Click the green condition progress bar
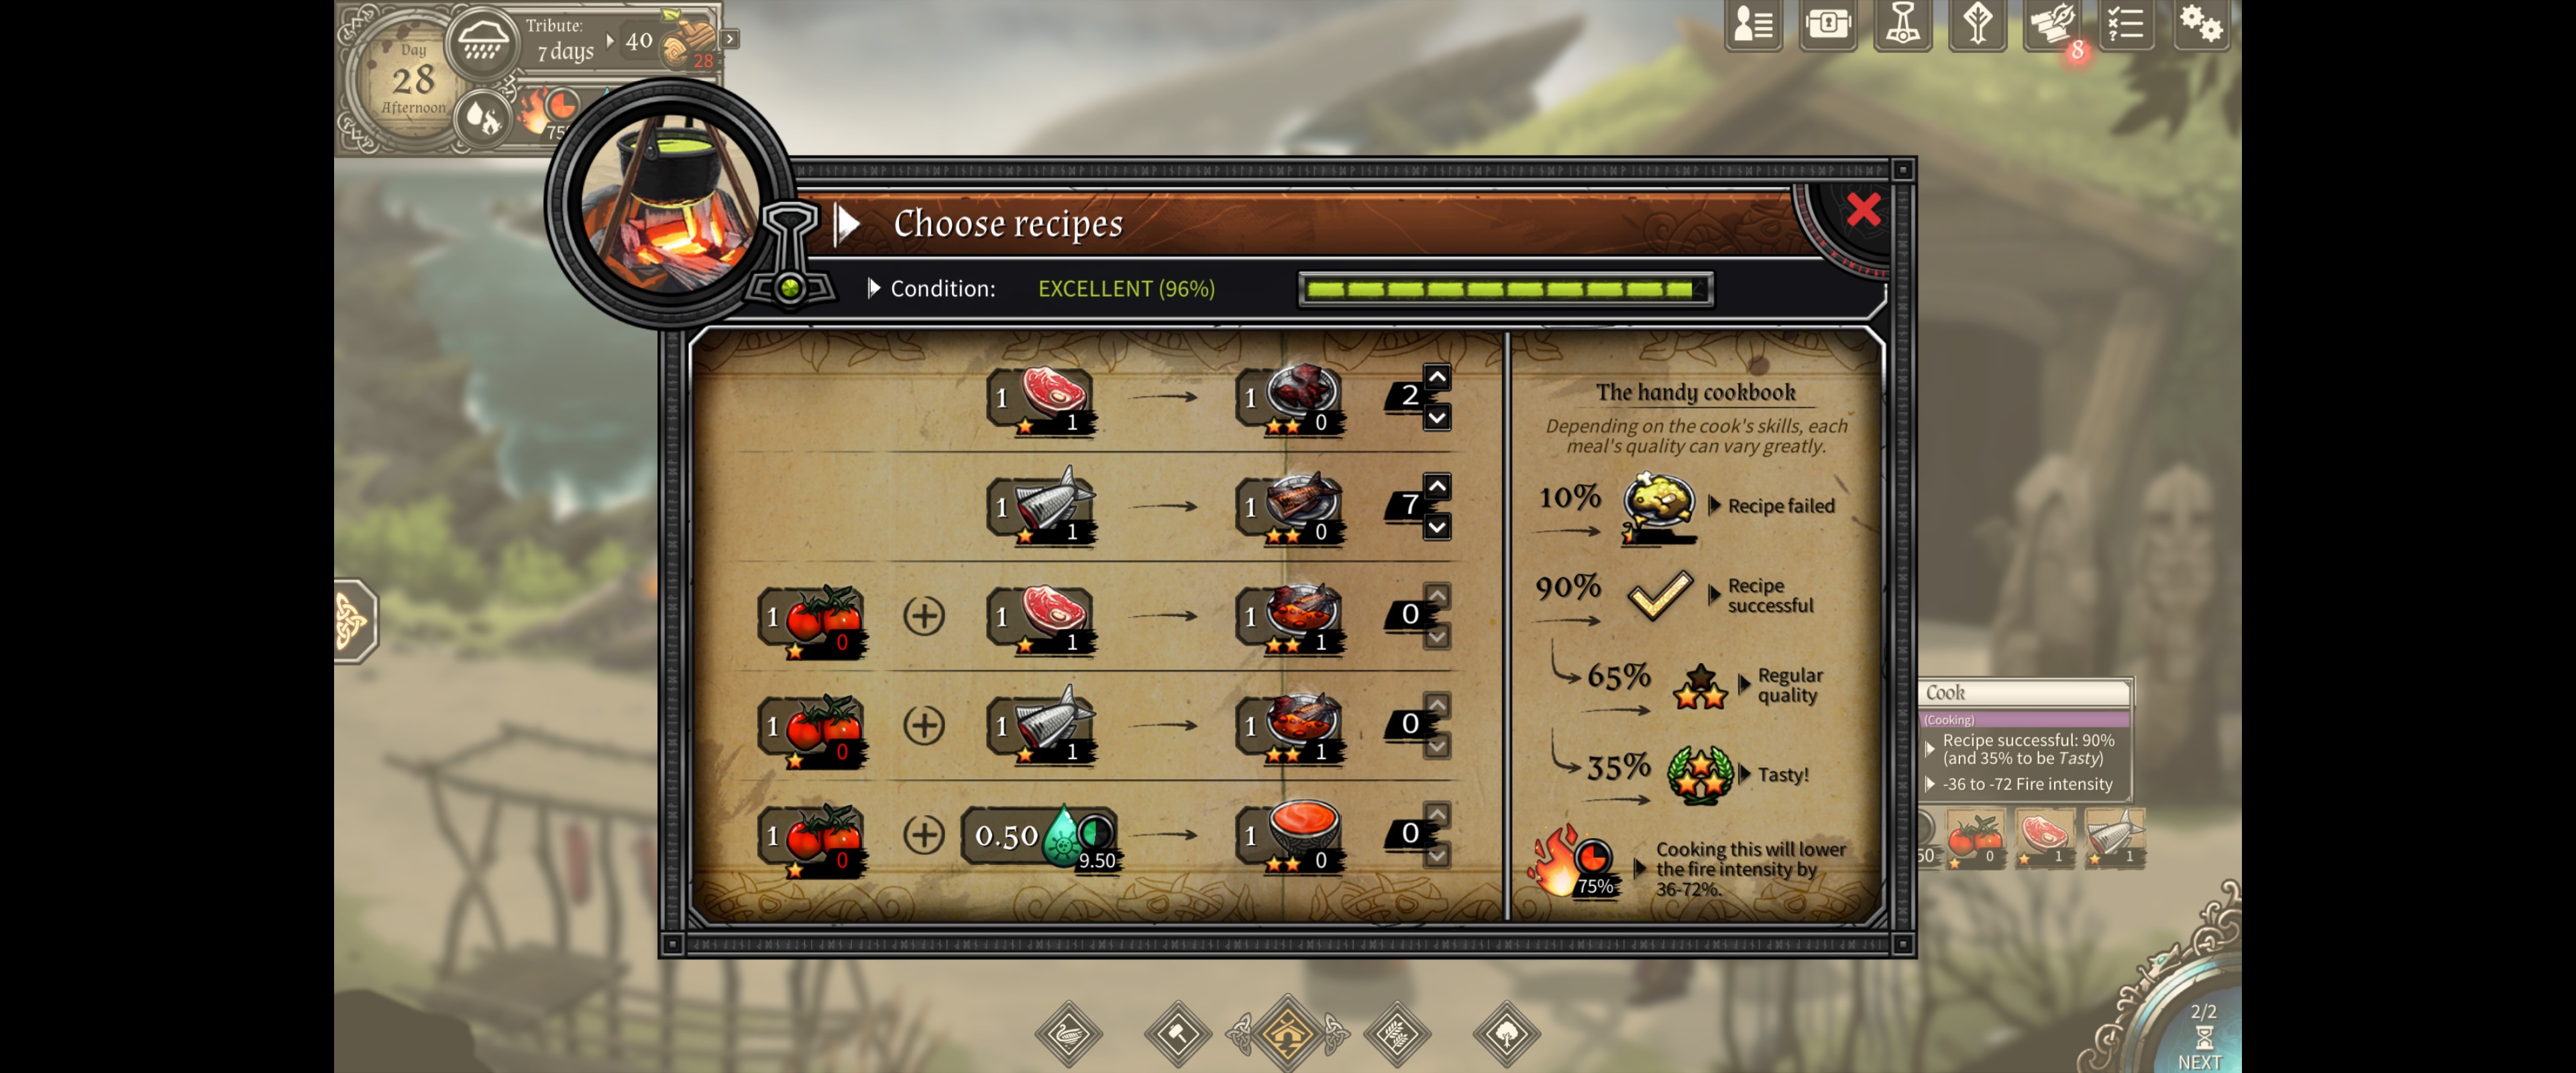 point(1505,289)
